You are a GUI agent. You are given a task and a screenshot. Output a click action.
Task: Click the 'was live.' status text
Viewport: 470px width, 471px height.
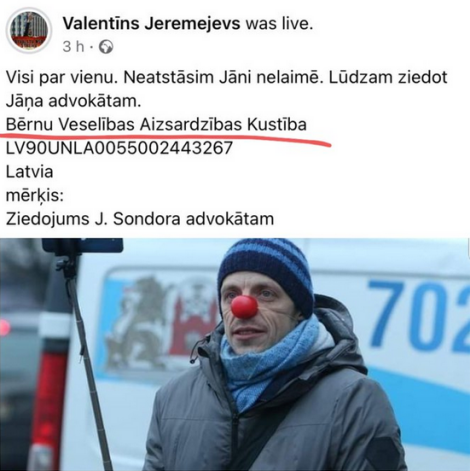[x=279, y=23]
